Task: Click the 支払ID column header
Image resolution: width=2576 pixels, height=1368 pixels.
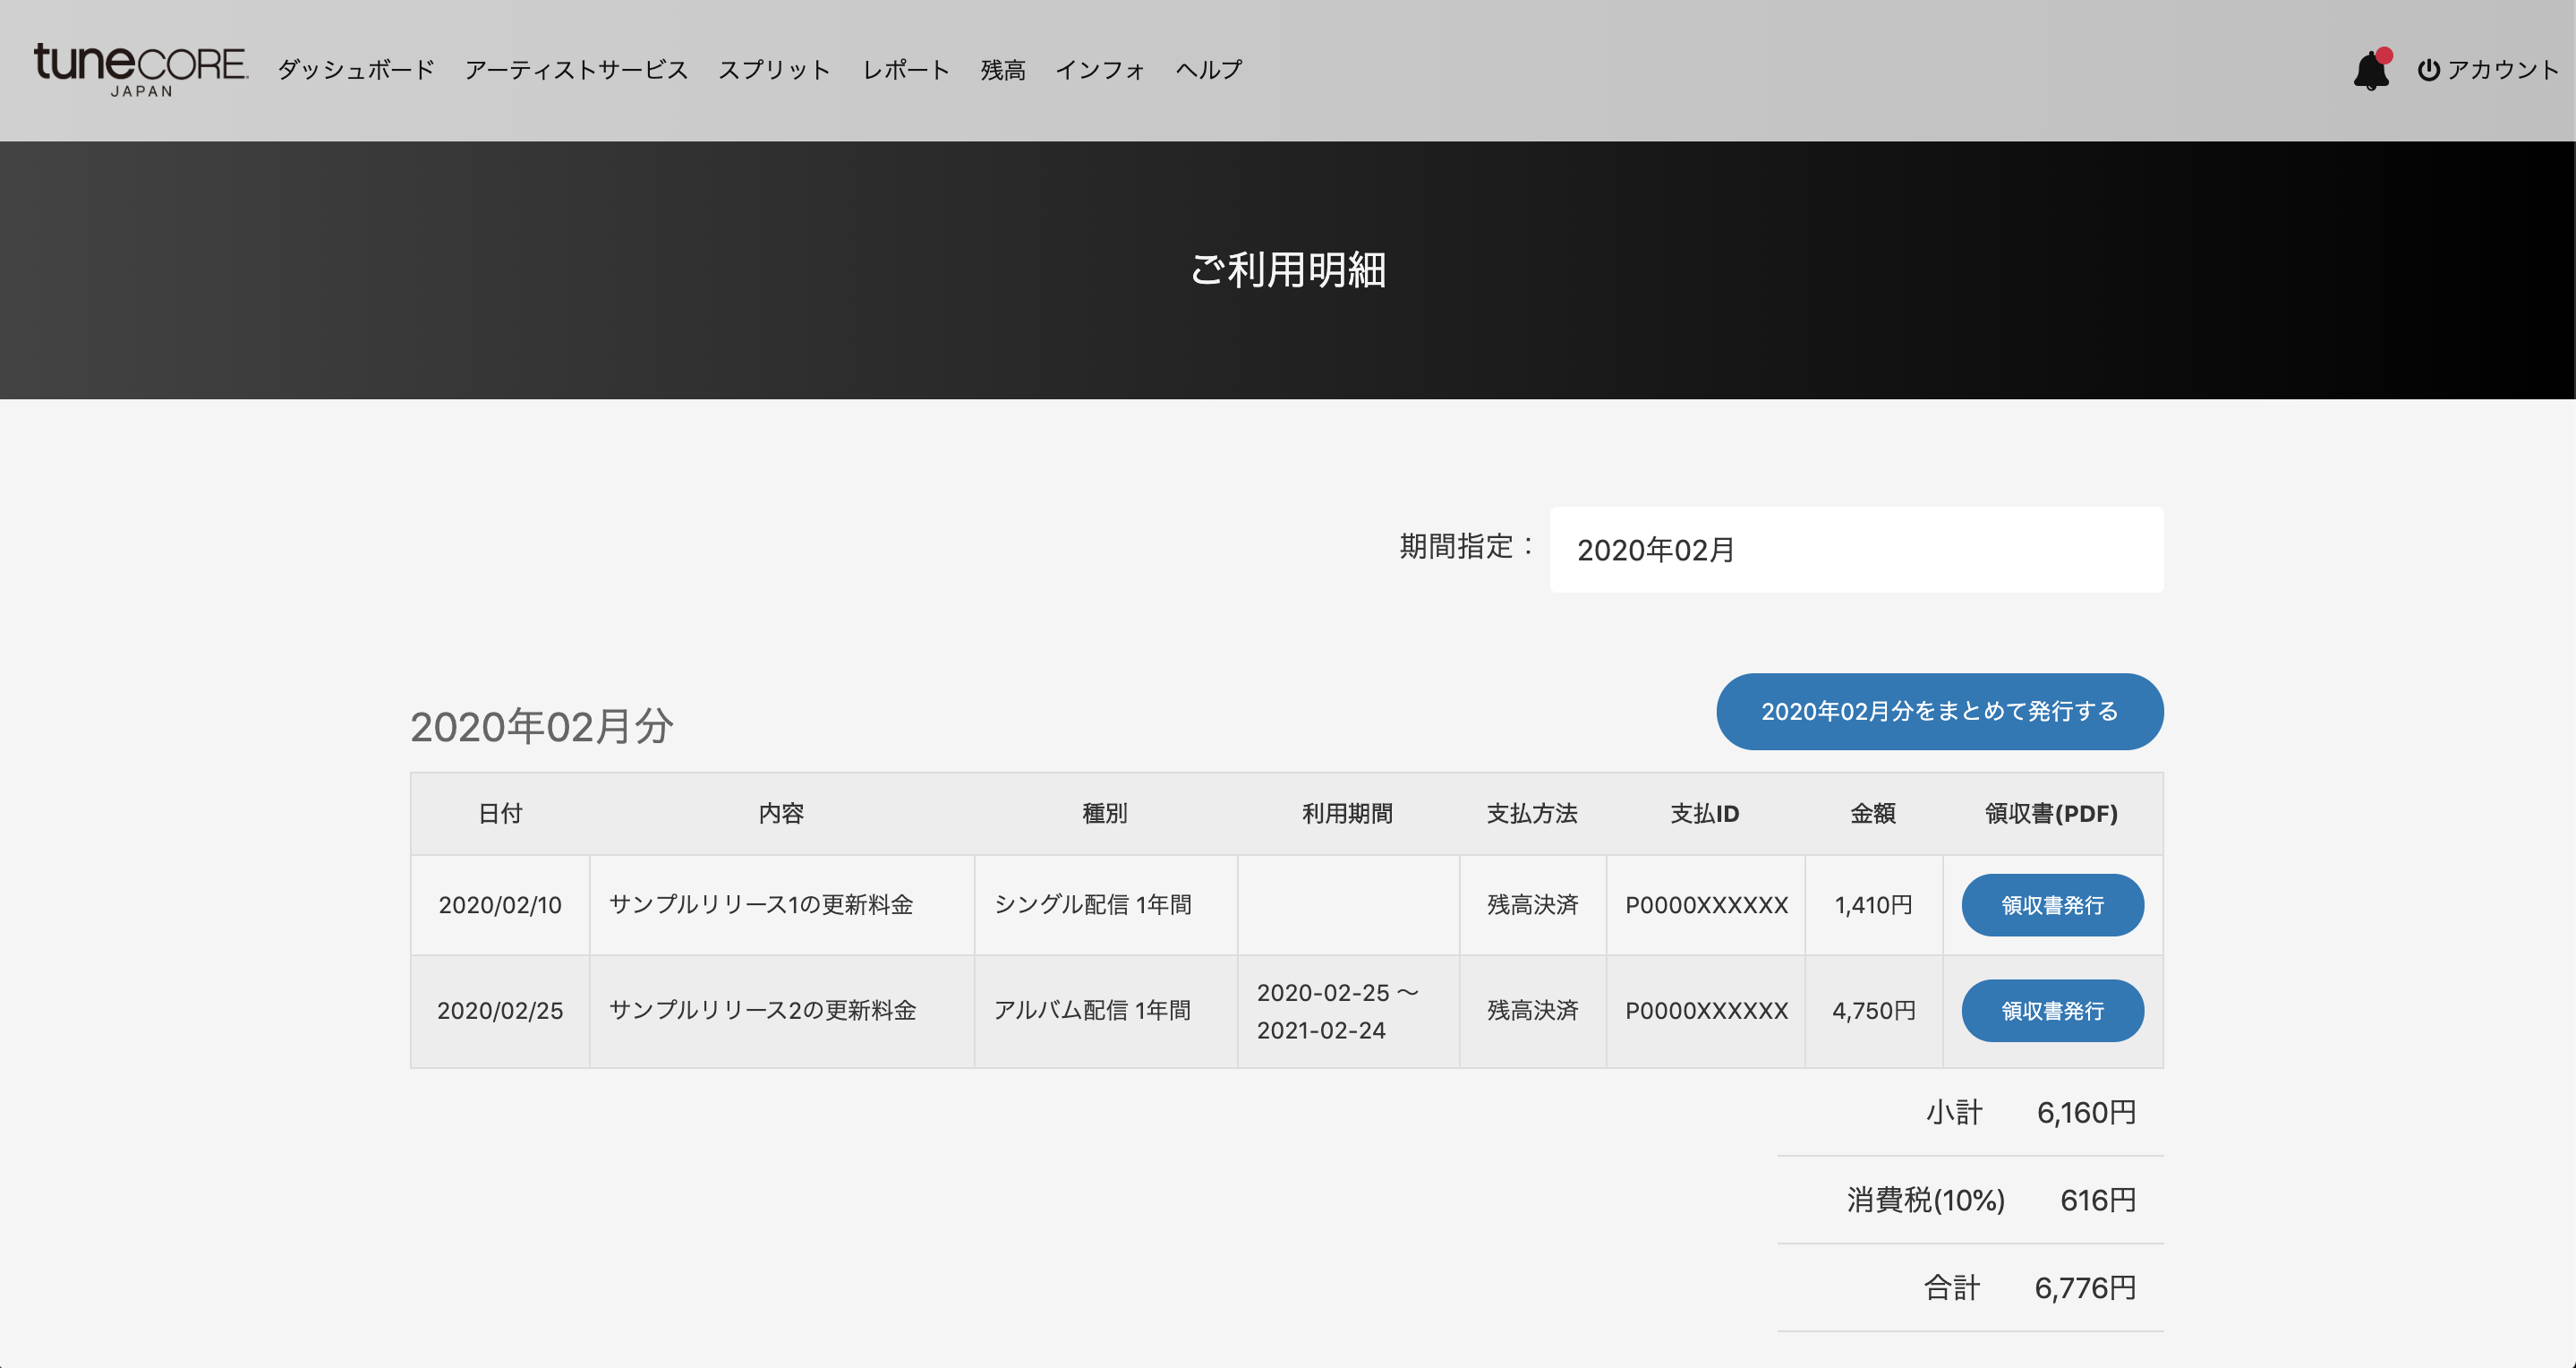Action: [x=1704, y=813]
